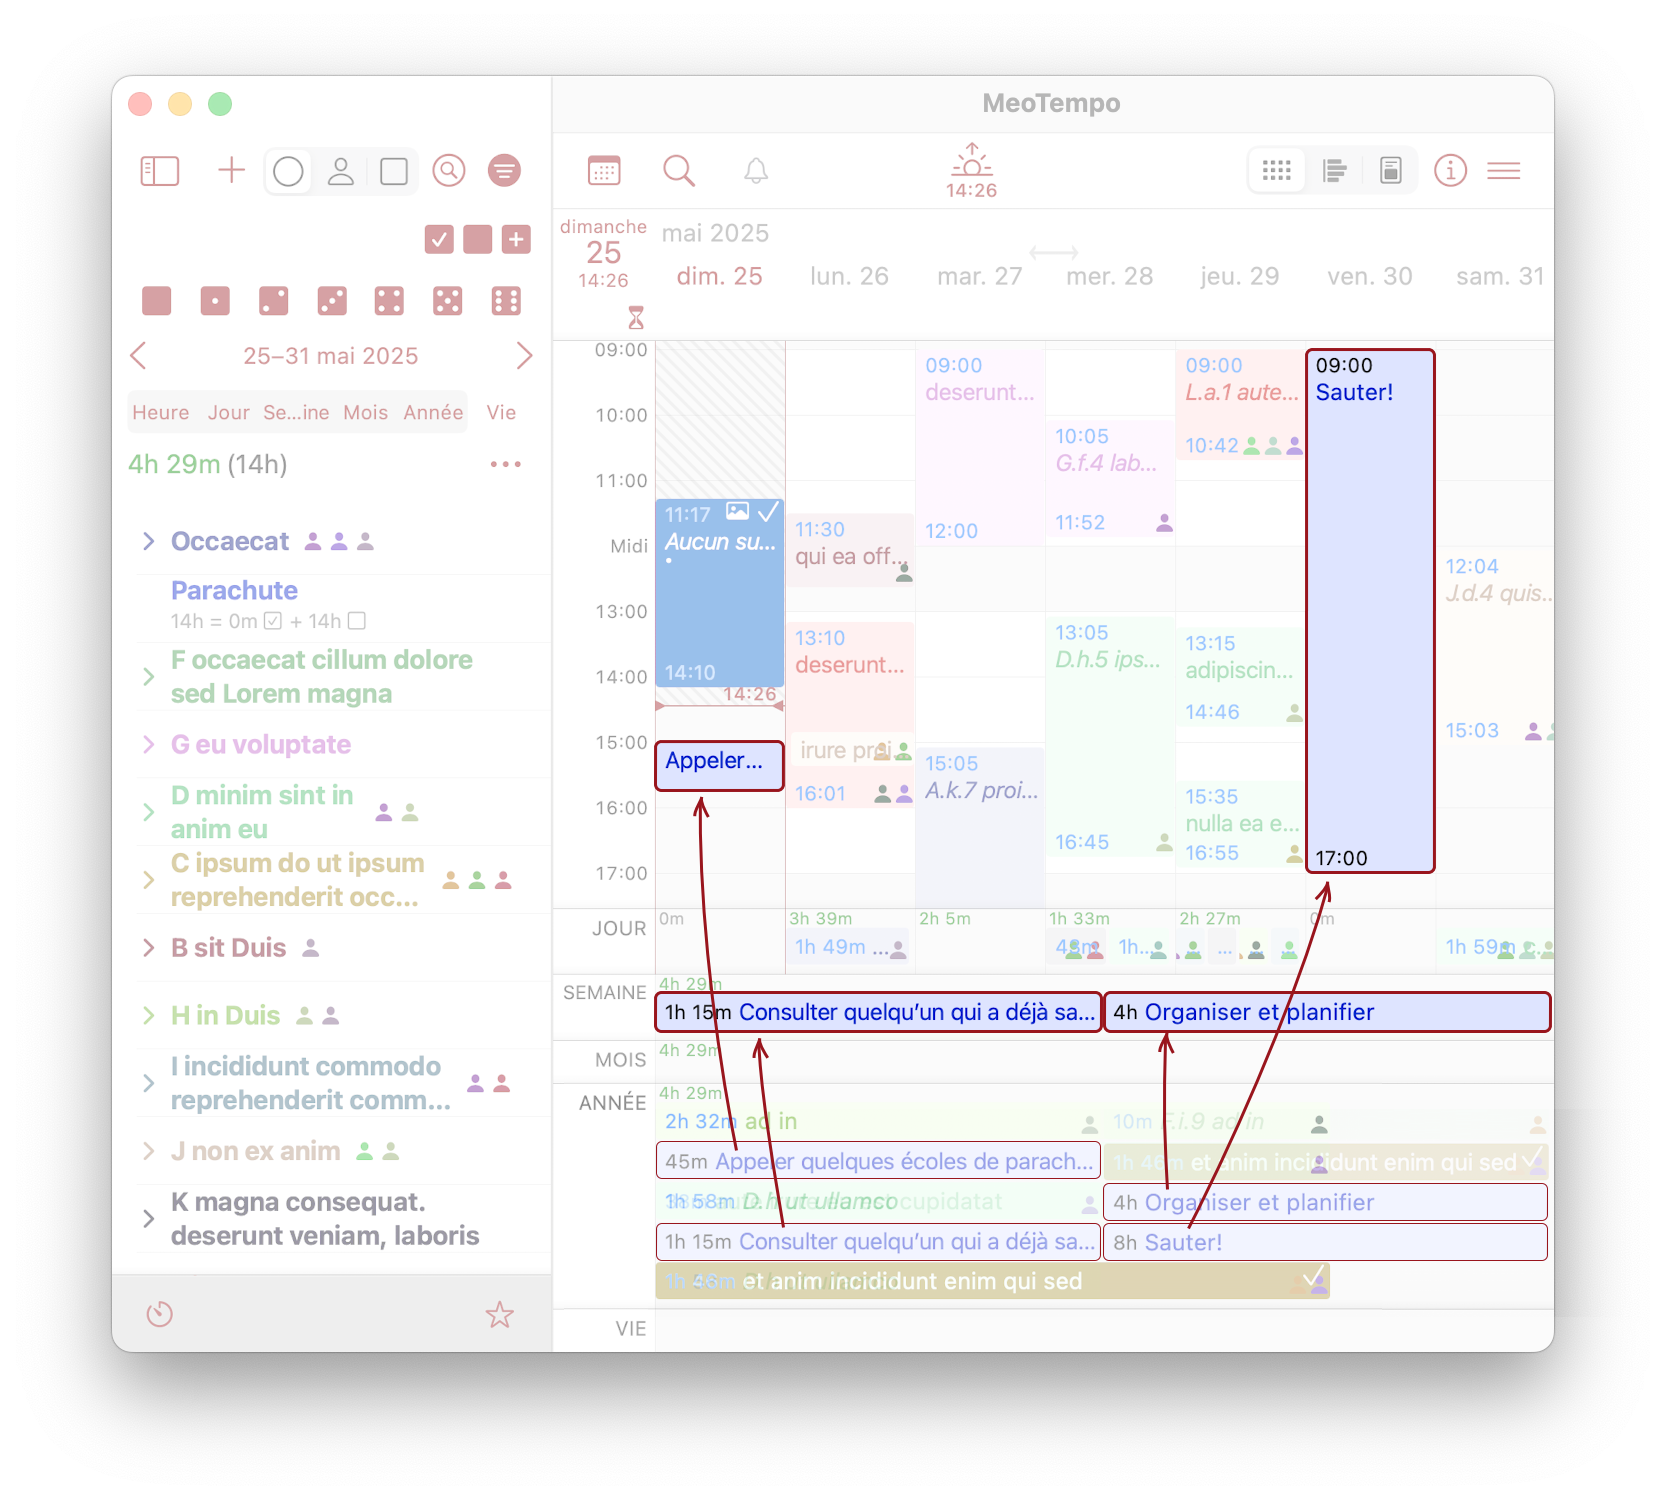The height and width of the screenshot is (1500, 1666).
Task: Expand the H in Duis row
Action: point(149,1016)
